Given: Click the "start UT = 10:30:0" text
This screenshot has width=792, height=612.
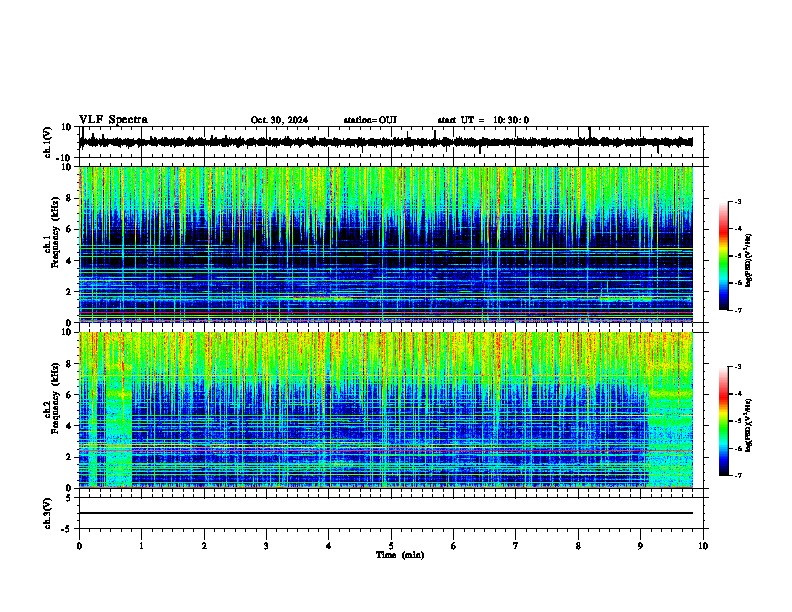Looking at the screenshot, I should coord(483,120).
